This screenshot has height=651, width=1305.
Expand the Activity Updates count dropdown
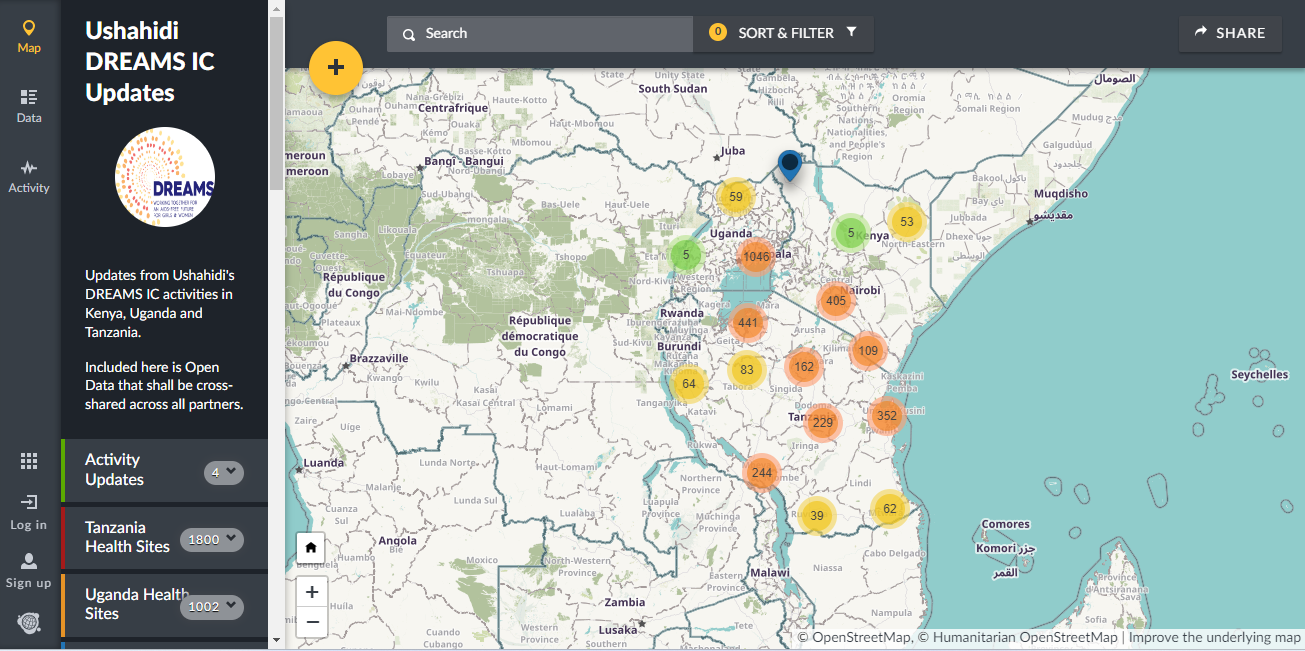tap(224, 472)
